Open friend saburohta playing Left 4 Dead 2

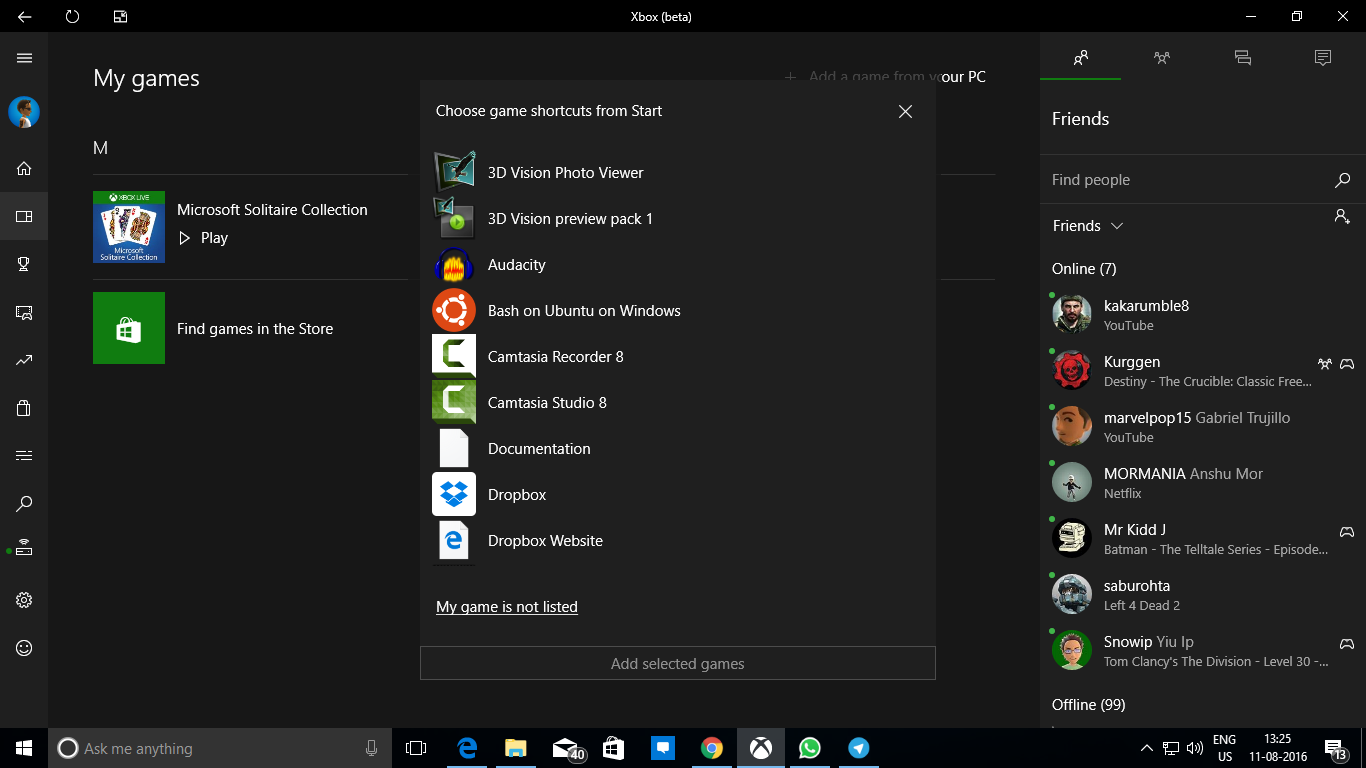[1203, 594]
